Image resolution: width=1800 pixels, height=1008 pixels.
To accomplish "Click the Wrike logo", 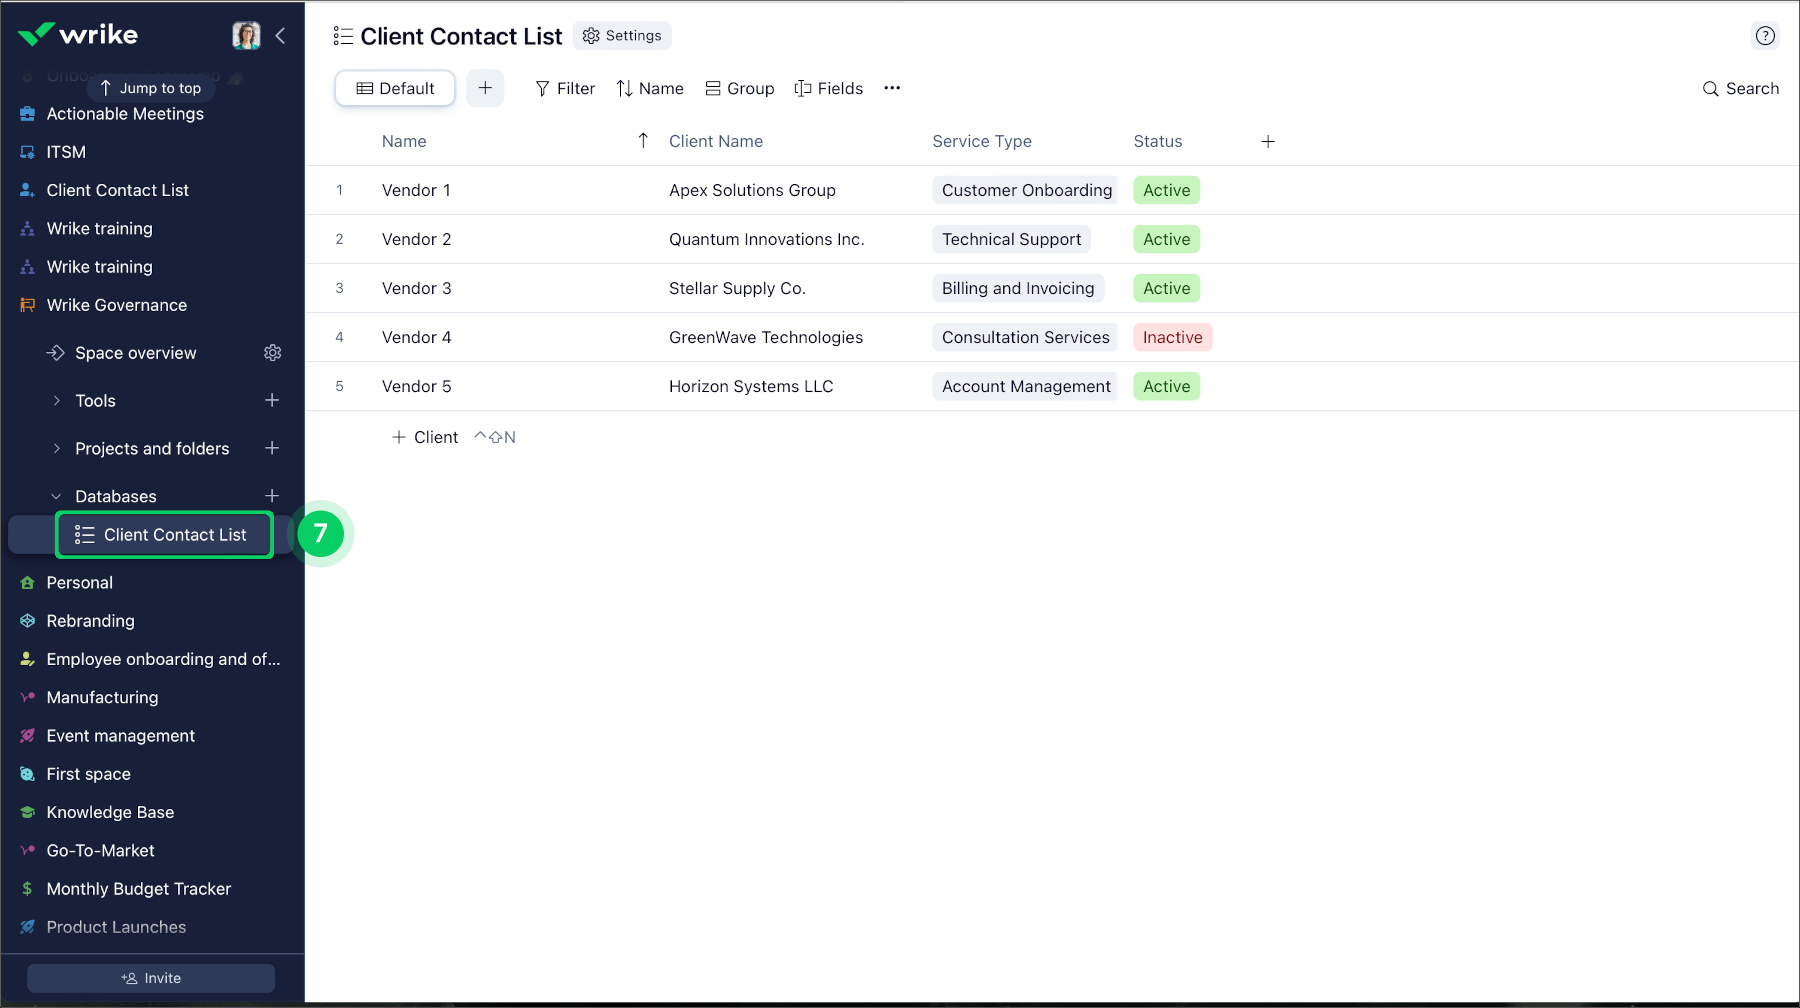I will pos(80,33).
